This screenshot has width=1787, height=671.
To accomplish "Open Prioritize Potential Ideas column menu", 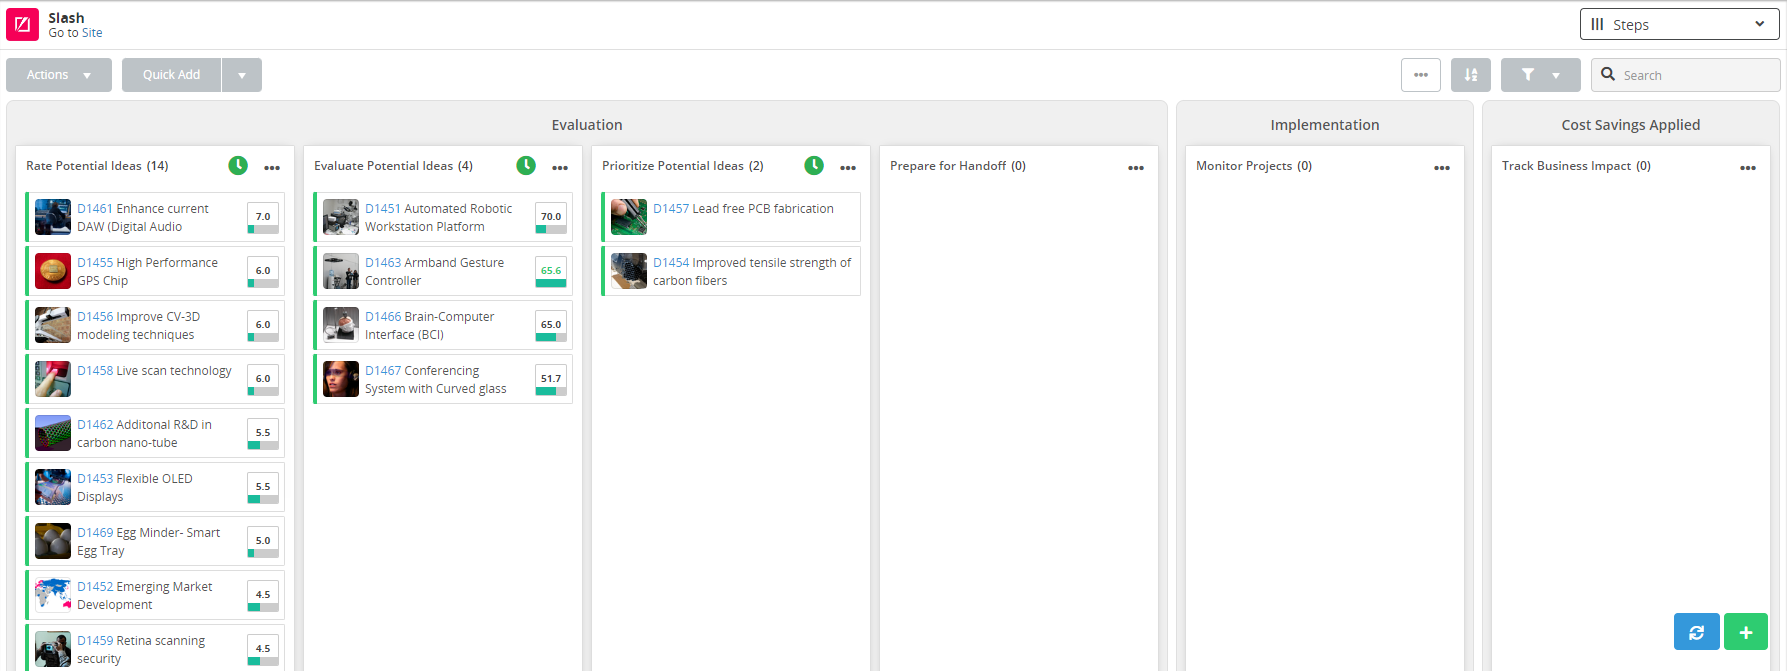I will click(x=848, y=168).
